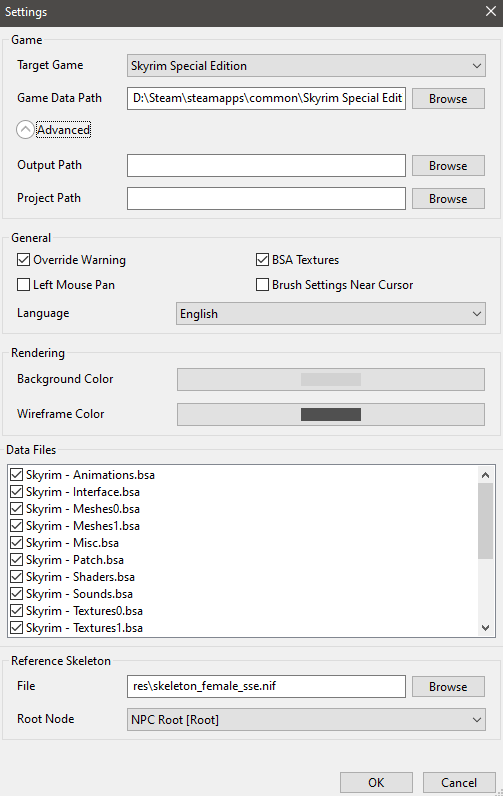Click the Game Data Path field
The width and height of the screenshot is (503, 796).
266,98
